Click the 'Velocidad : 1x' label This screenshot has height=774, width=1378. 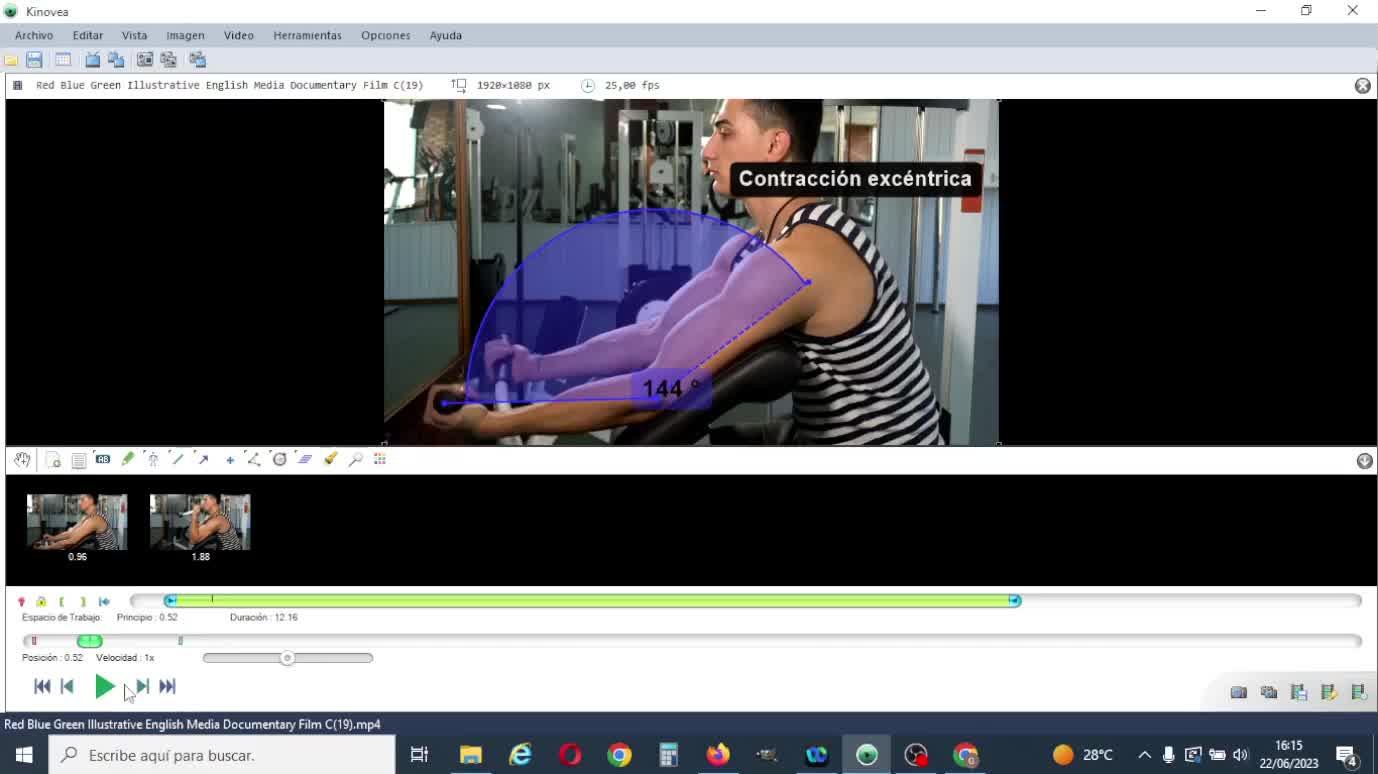tap(125, 658)
